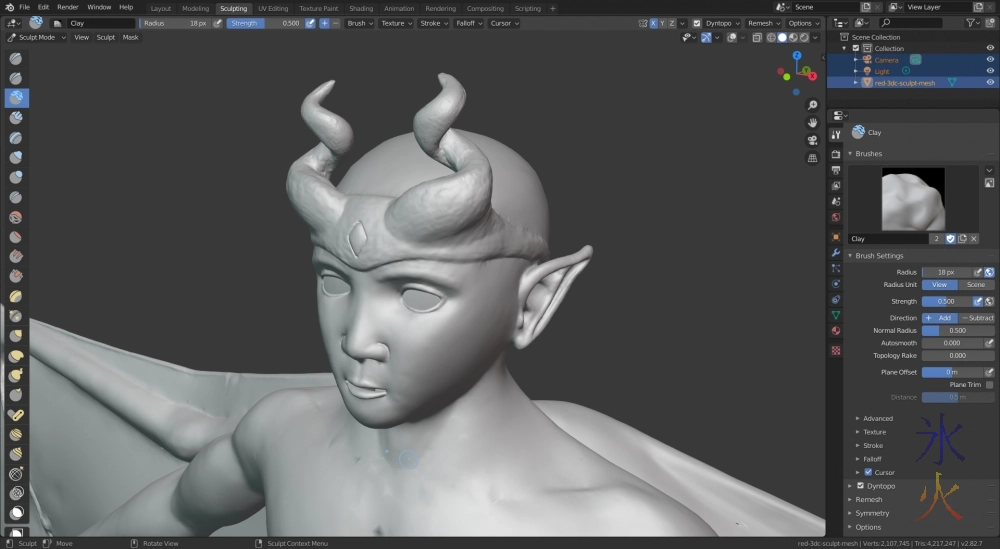Zoom the viewport with the magnifier icon
The width and height of the screenshot is (1000, 549).
pos(812,105)
